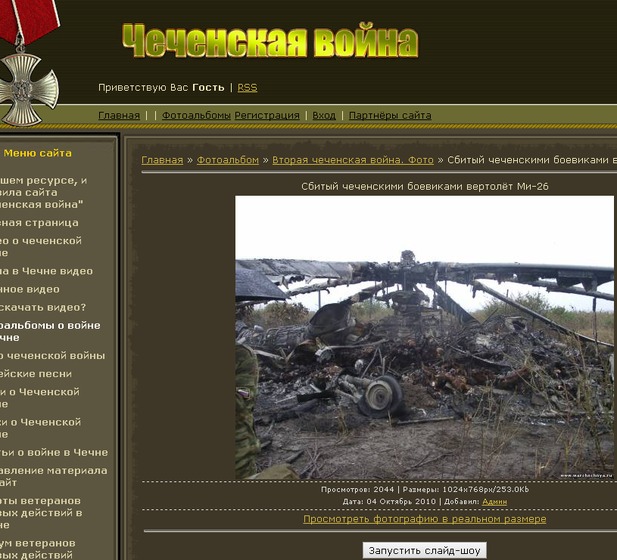Screen dimensions: 617x560
Task: Click the Запустить слайд-шоу button
Action: click(x=425, y=551)
